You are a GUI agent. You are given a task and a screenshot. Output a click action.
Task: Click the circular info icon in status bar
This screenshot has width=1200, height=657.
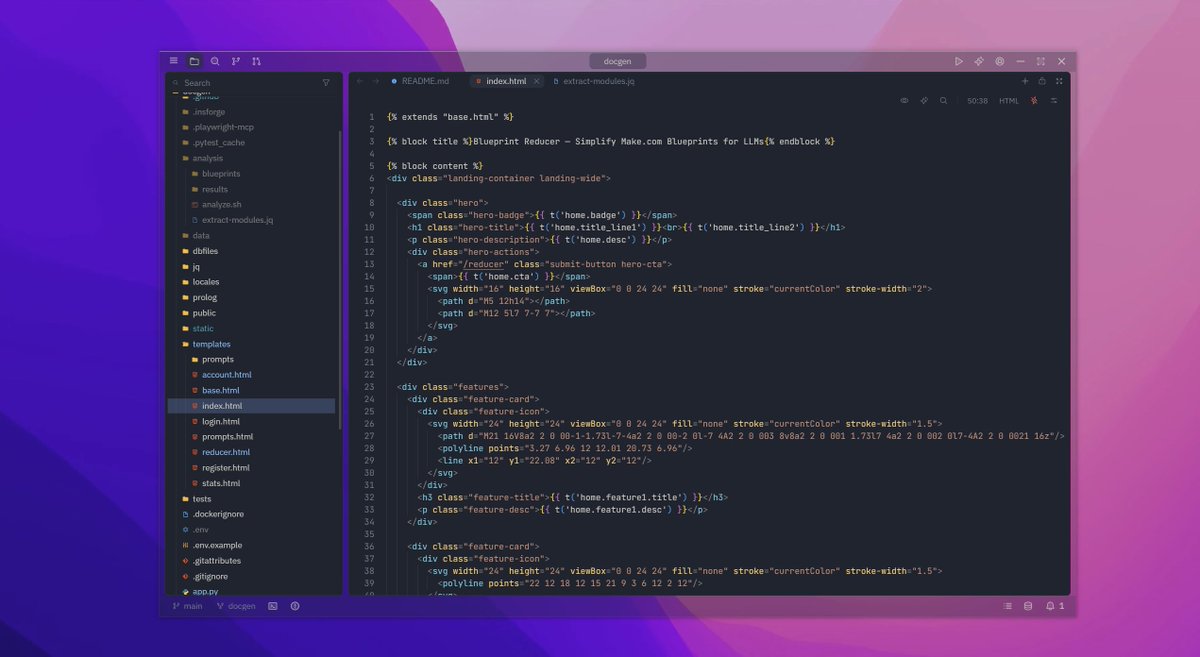295,606
